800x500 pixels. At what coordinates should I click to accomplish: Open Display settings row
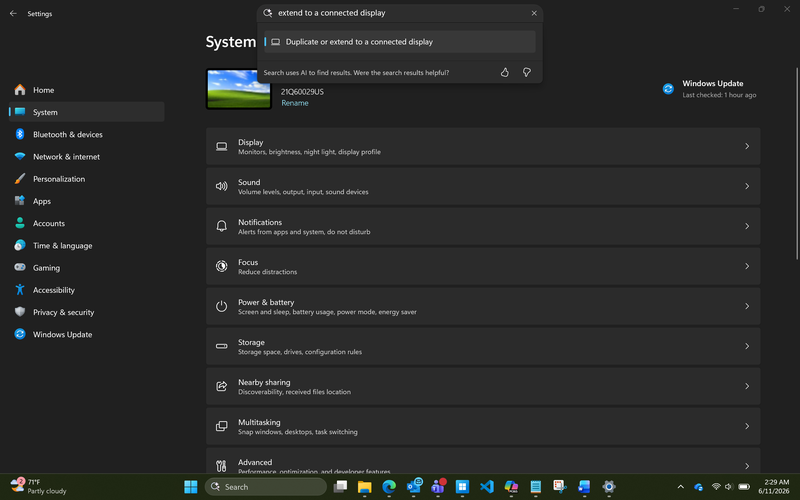click(x=483, y=146)
